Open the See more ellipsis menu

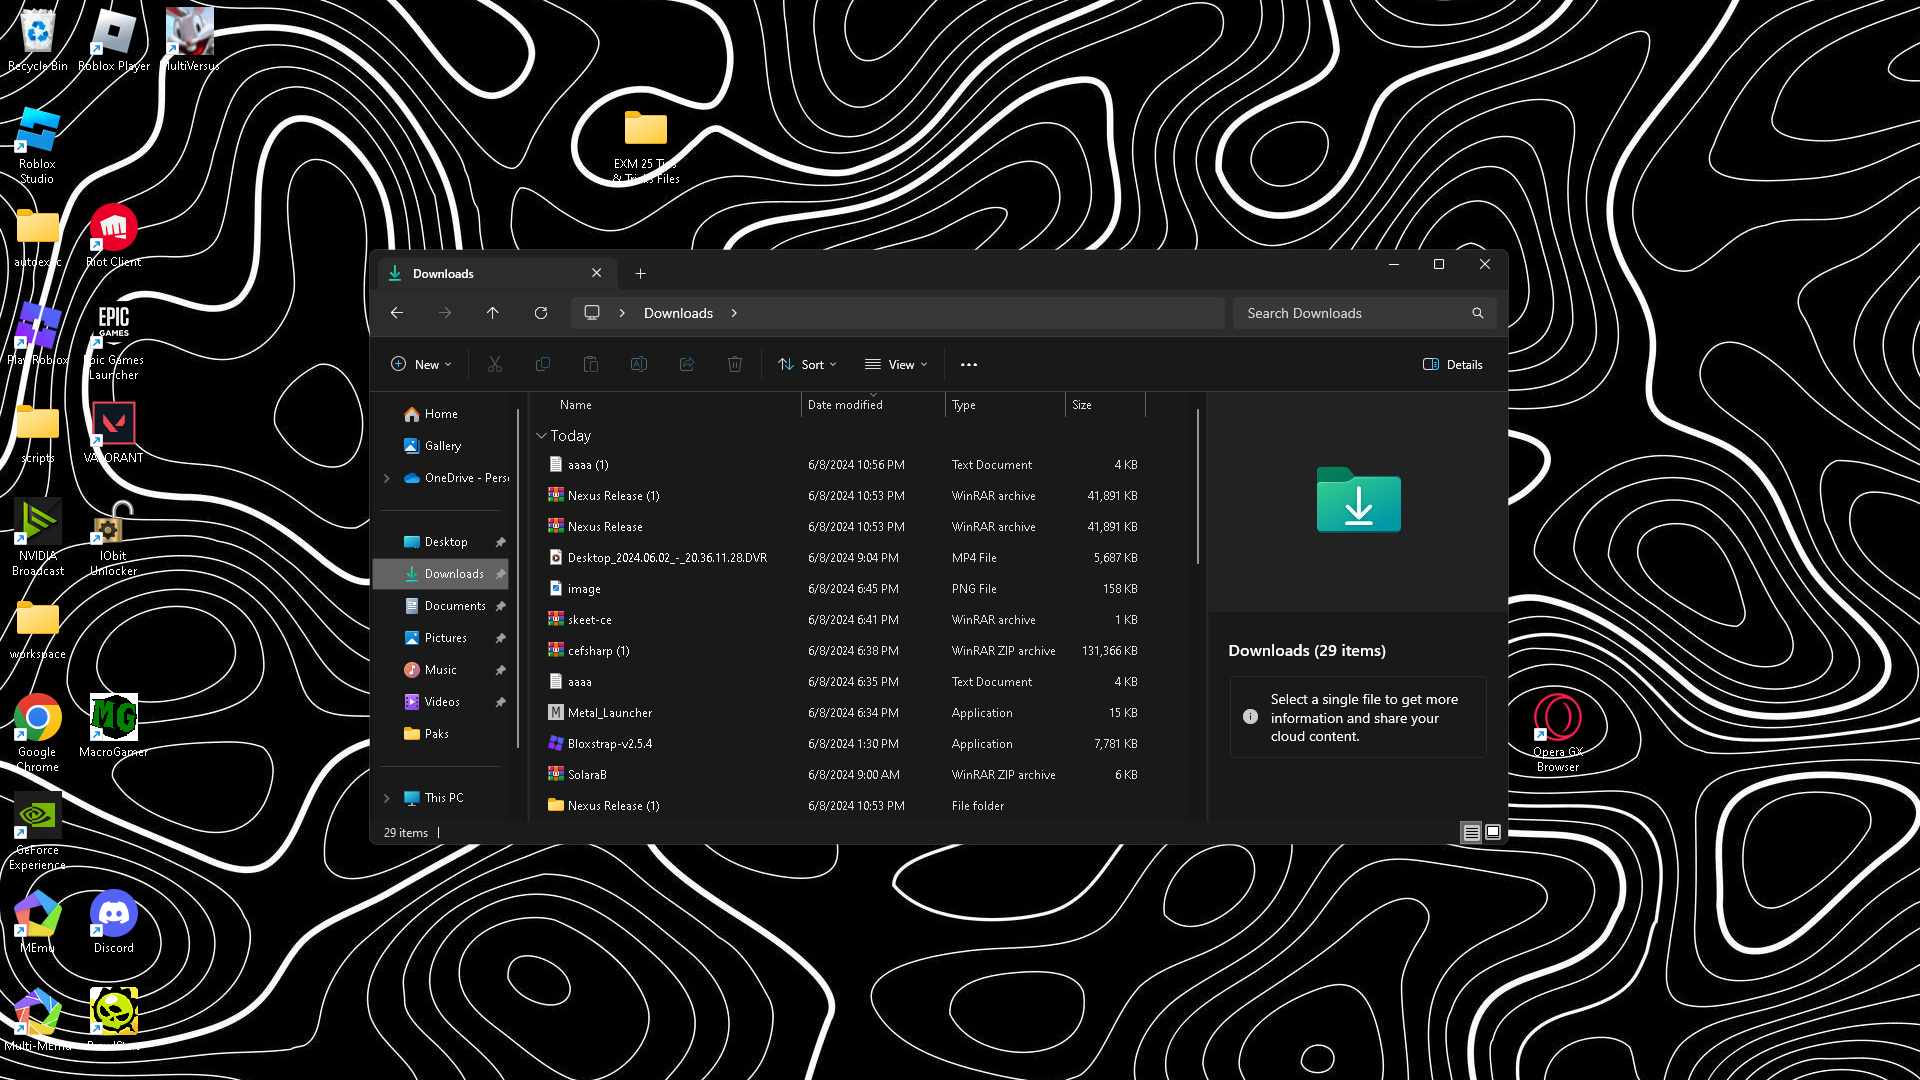pyautogui.click(x=968, y=365)
